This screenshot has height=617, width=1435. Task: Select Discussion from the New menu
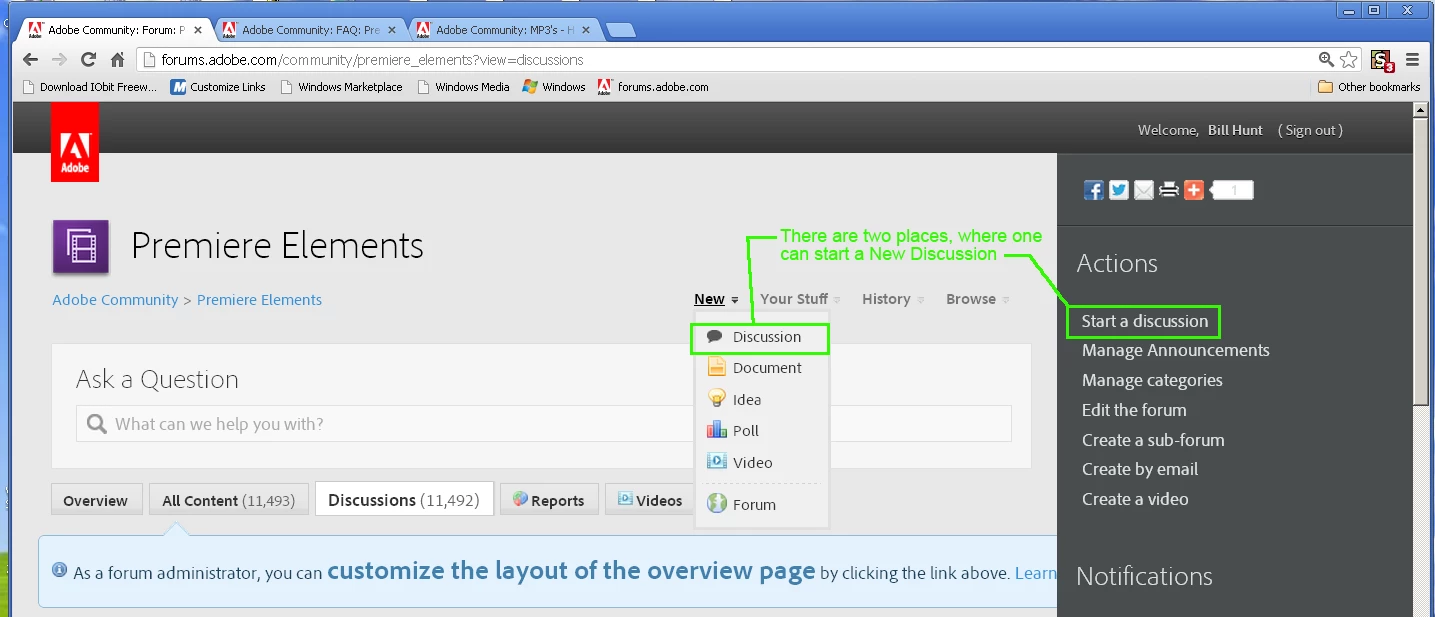coord(760,338)
